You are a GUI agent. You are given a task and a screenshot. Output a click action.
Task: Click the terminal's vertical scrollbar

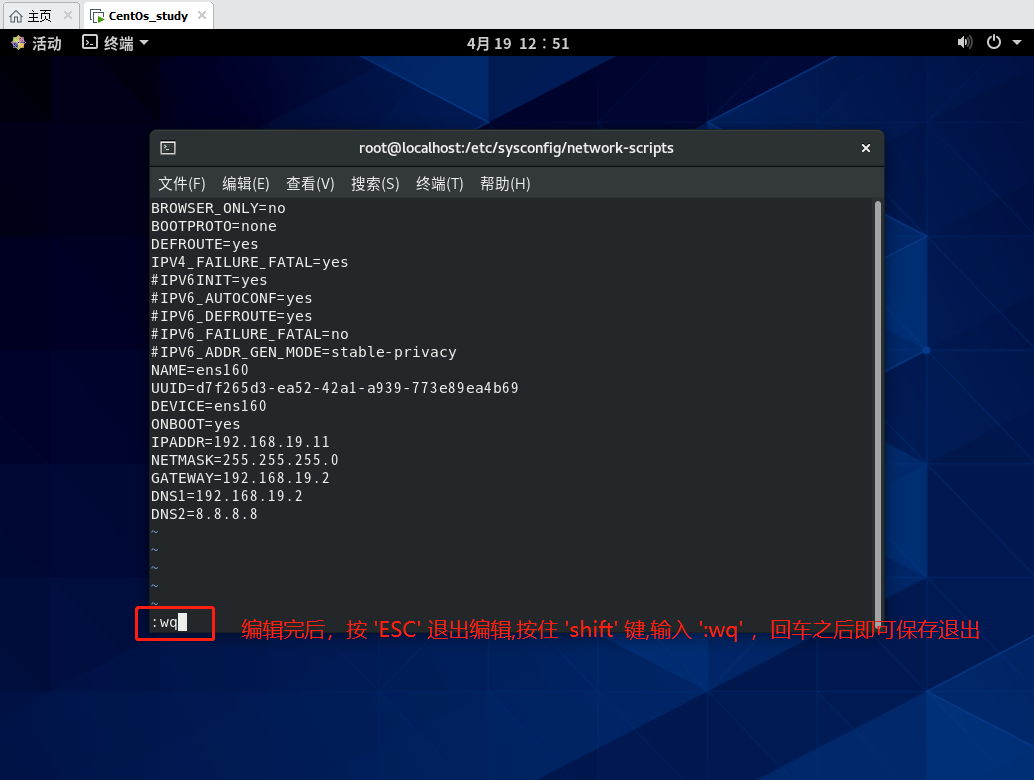pyautogui.click(x=877, y=400)
